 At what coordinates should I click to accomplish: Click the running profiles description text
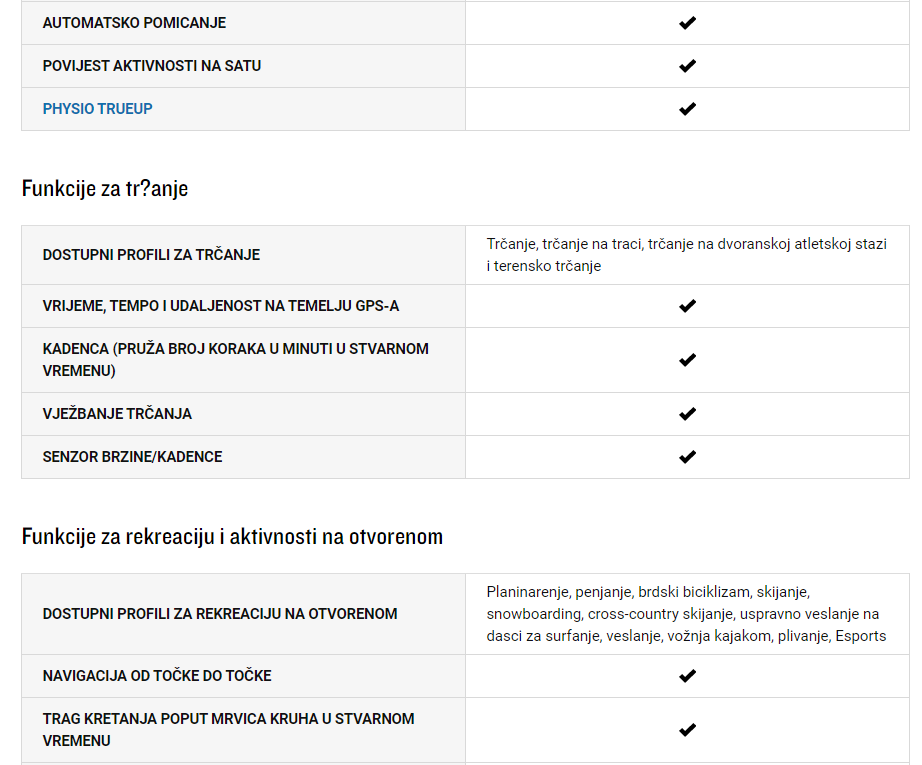pyautogui.click(x=686, y=255)
